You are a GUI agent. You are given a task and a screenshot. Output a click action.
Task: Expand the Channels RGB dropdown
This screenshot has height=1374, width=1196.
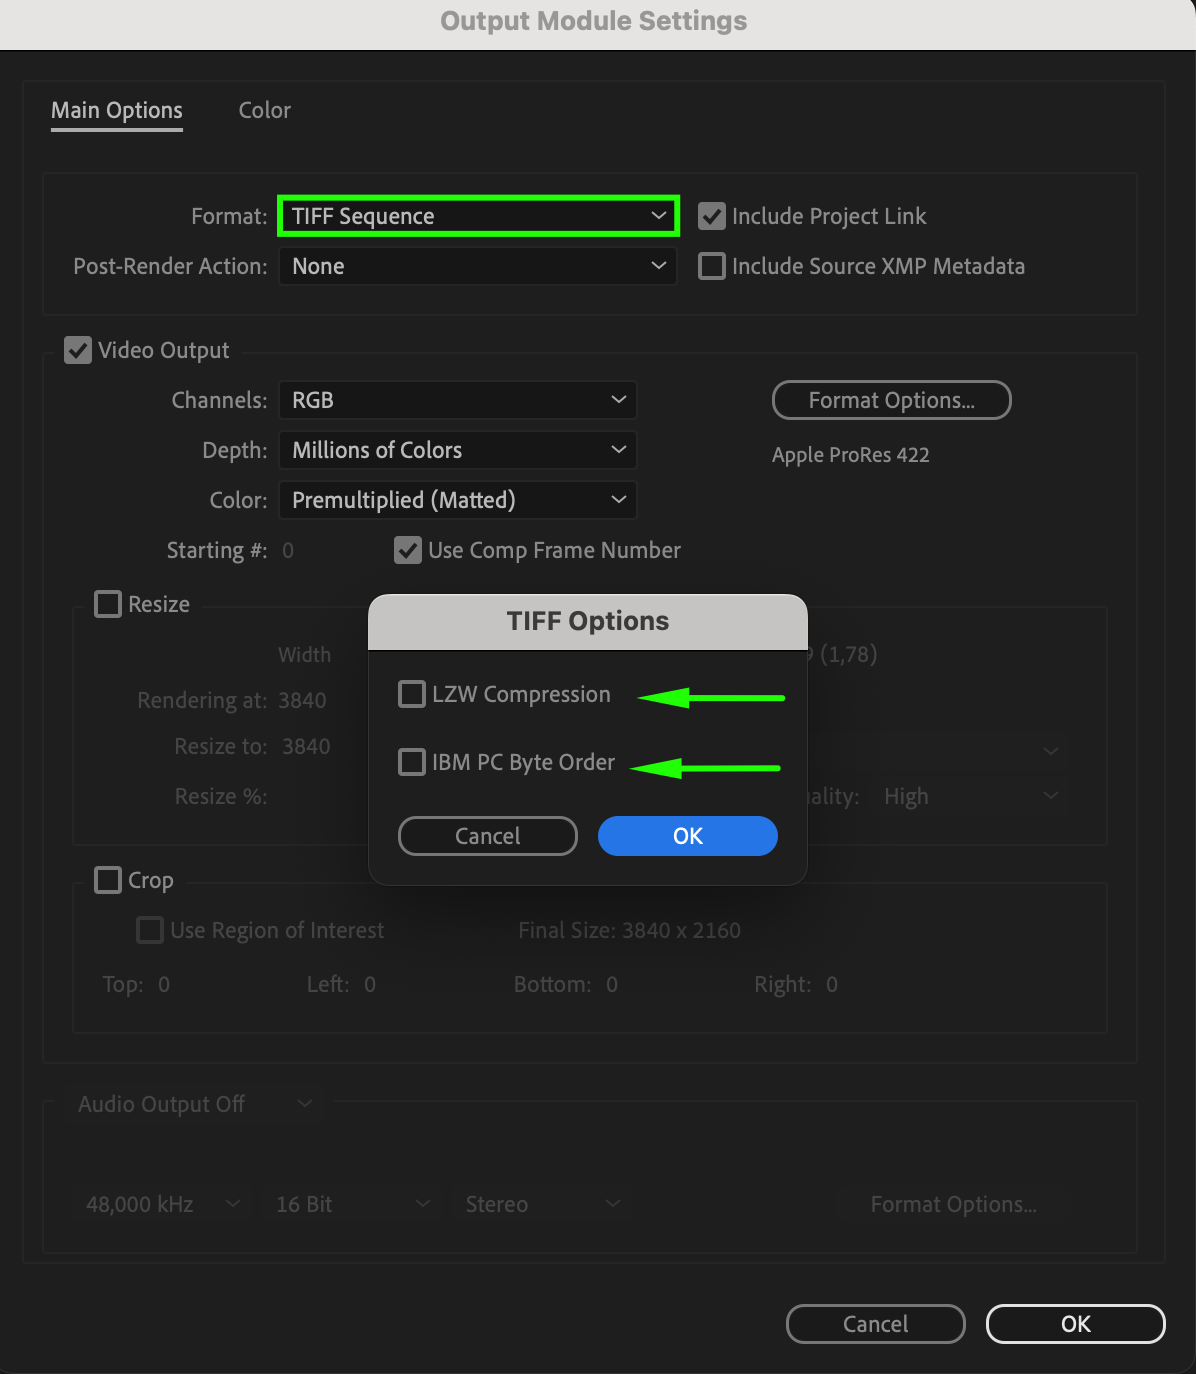coord(457,400)
